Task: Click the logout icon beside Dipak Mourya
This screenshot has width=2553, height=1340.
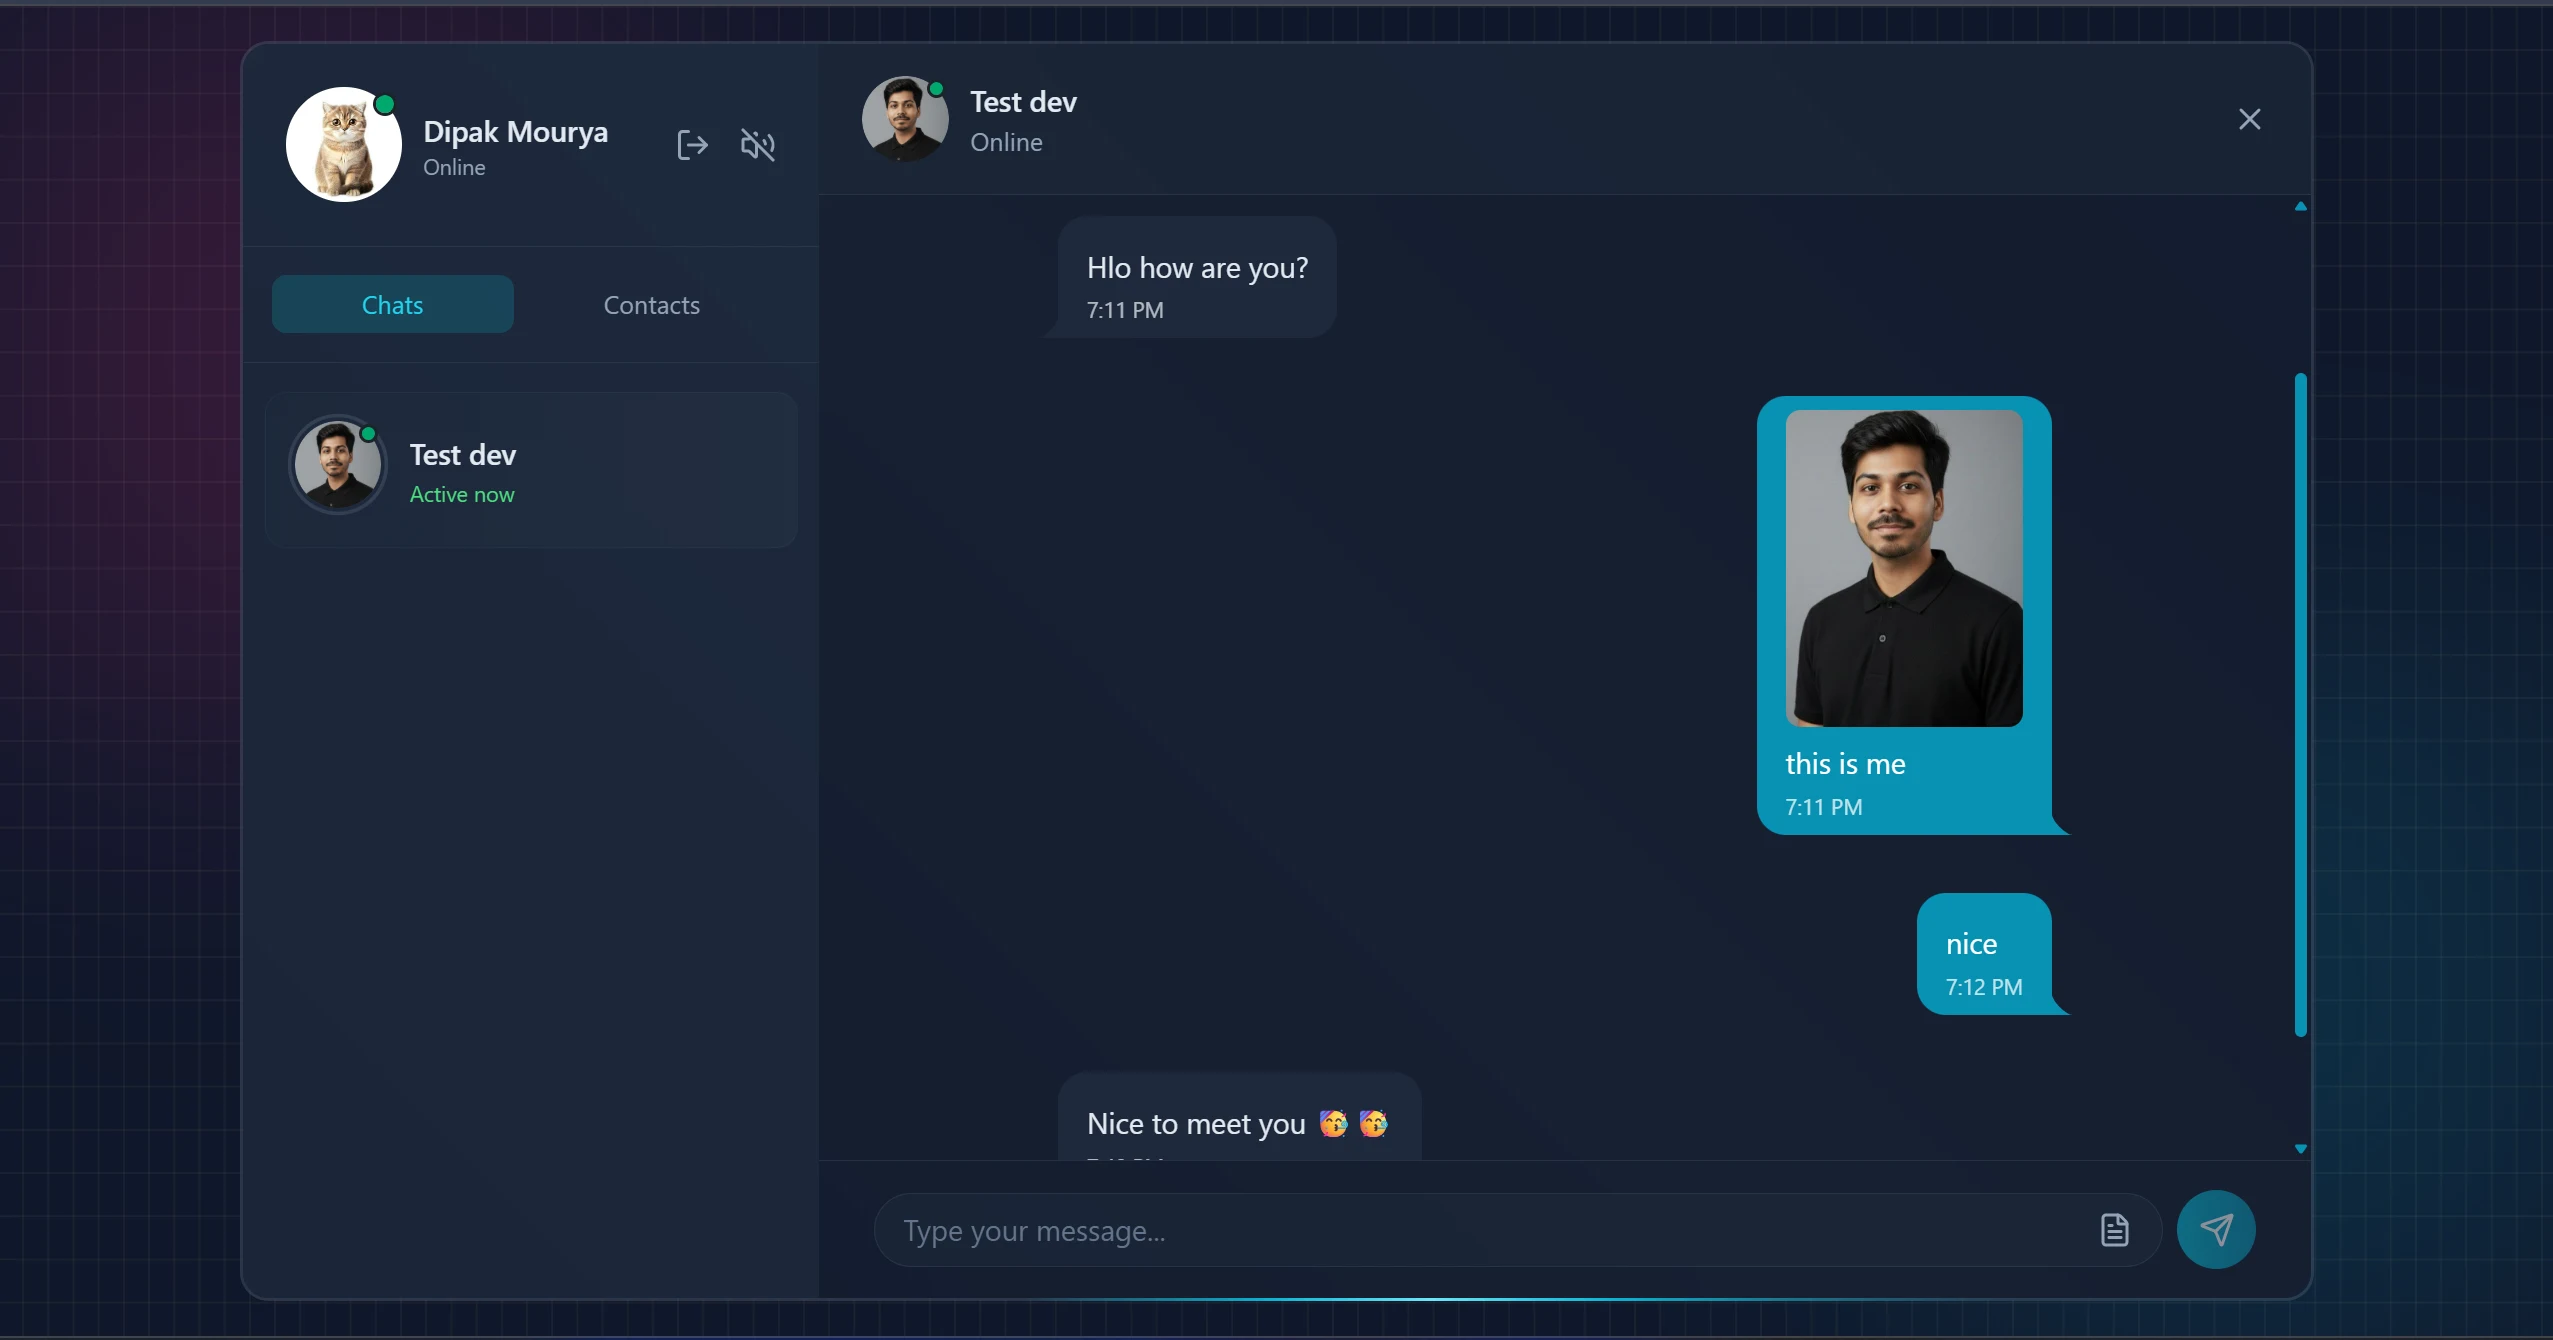Action: pyautogui.click(x=692, y=145)
